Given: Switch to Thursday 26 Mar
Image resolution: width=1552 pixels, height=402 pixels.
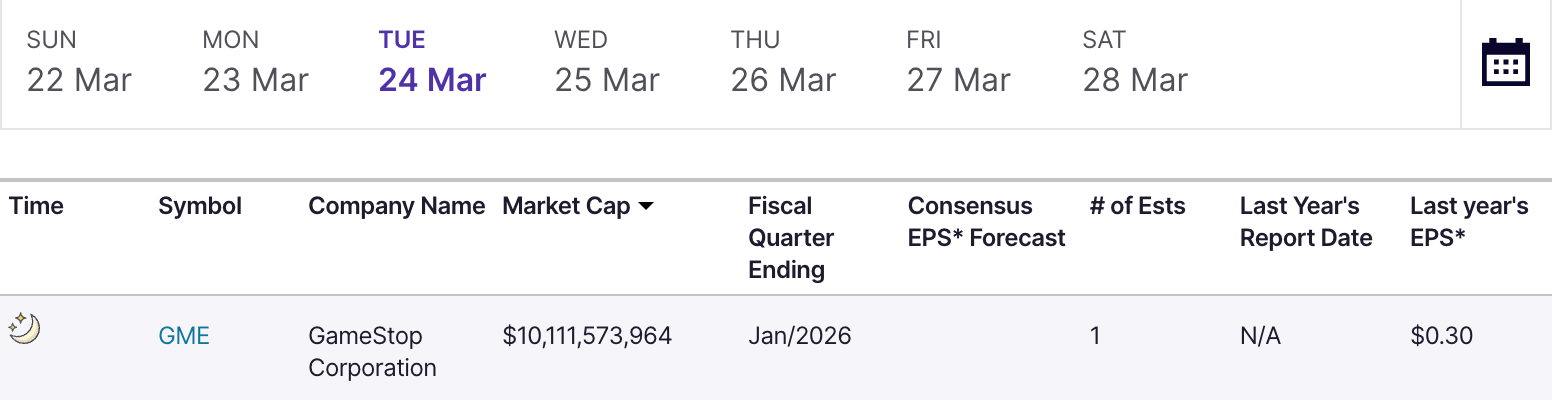Looking at the screenshot, I should pos(783,62).
